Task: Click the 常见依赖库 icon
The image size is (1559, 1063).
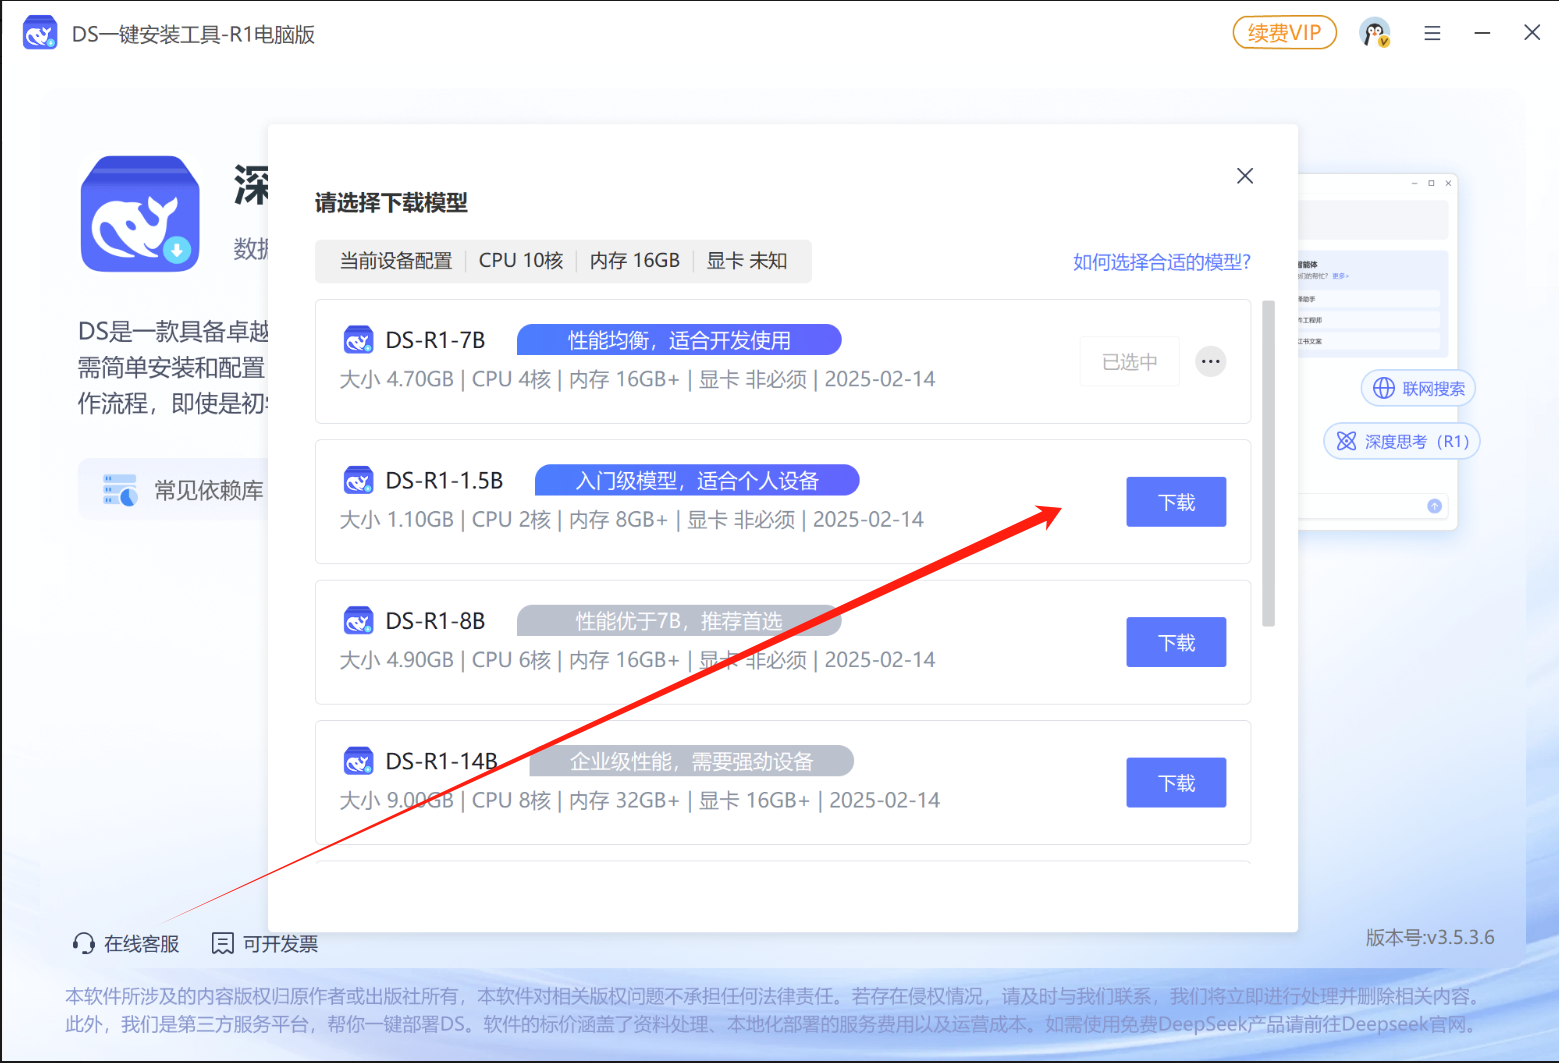Action: click(x=120, y=490)
